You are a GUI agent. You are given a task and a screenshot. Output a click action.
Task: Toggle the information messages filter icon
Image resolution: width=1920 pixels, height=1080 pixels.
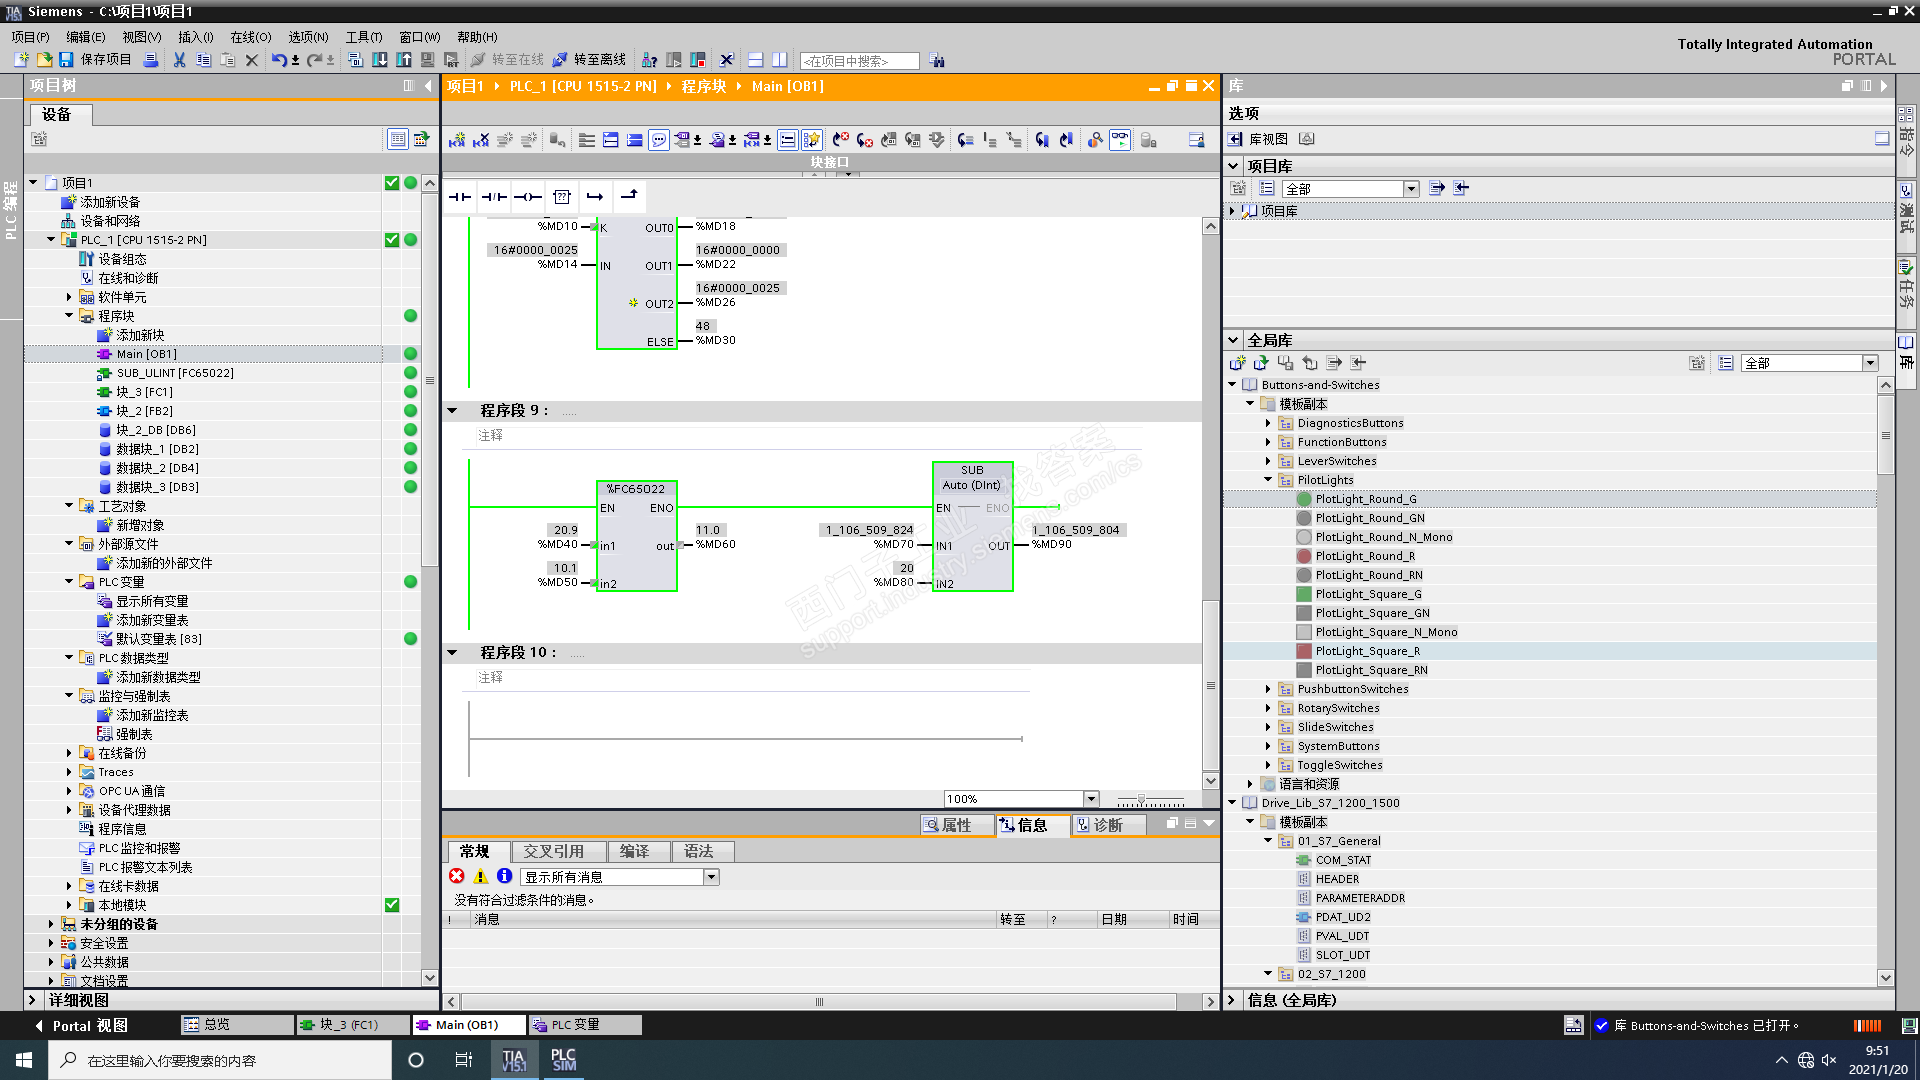[504, 877]
